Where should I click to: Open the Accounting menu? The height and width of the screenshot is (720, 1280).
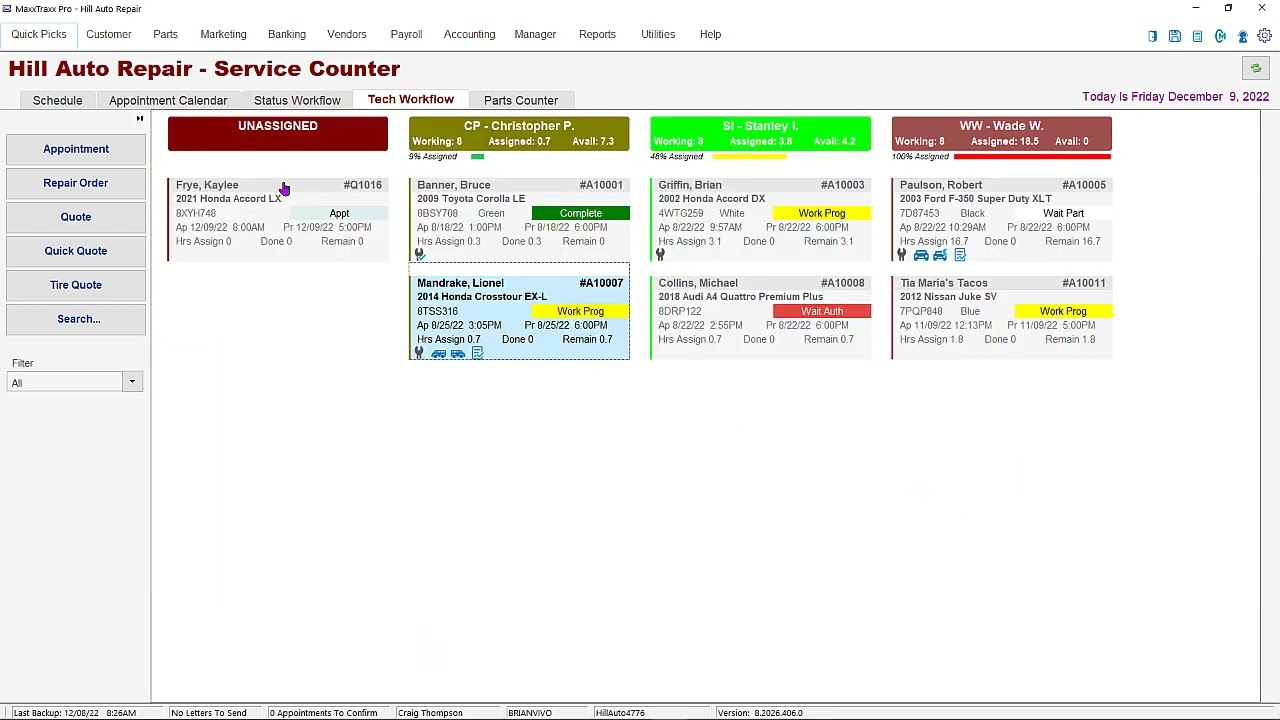469,34
